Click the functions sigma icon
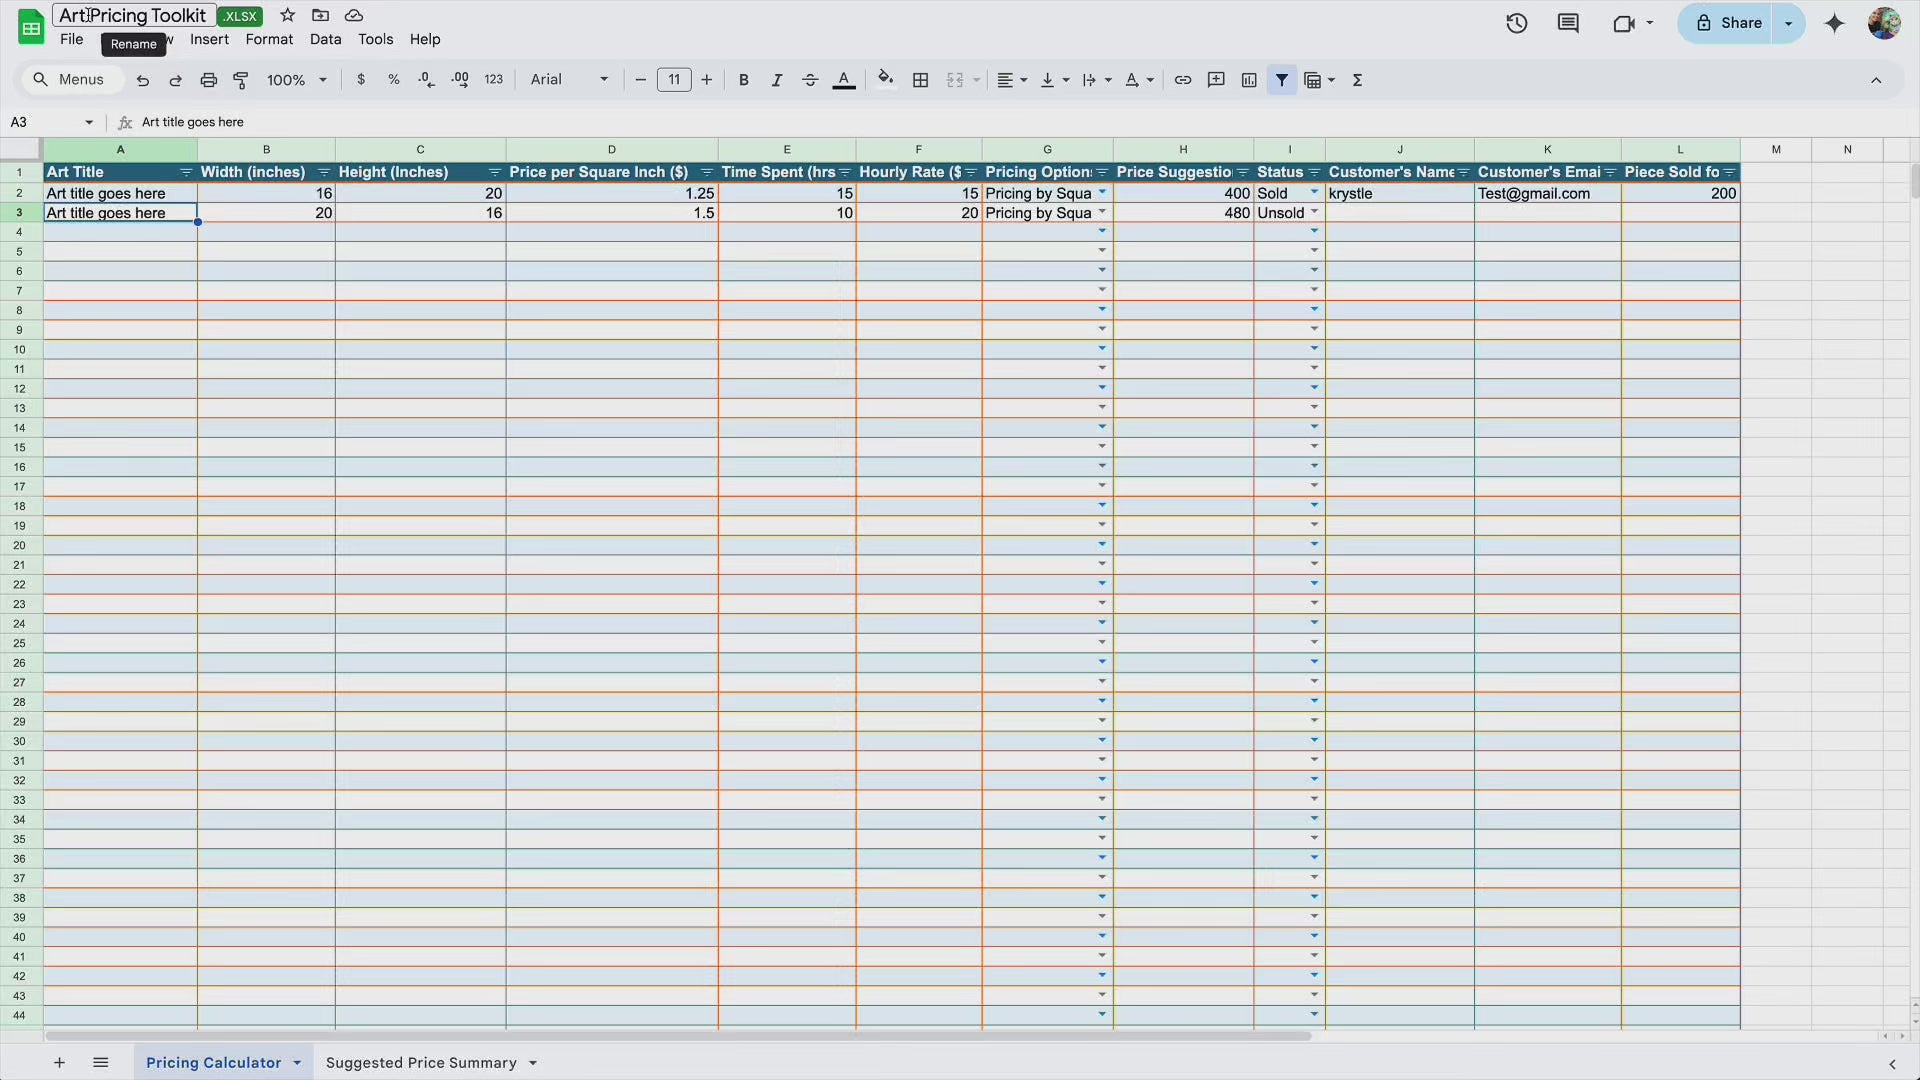The image size is (1920, 1080). (1357, 80)
